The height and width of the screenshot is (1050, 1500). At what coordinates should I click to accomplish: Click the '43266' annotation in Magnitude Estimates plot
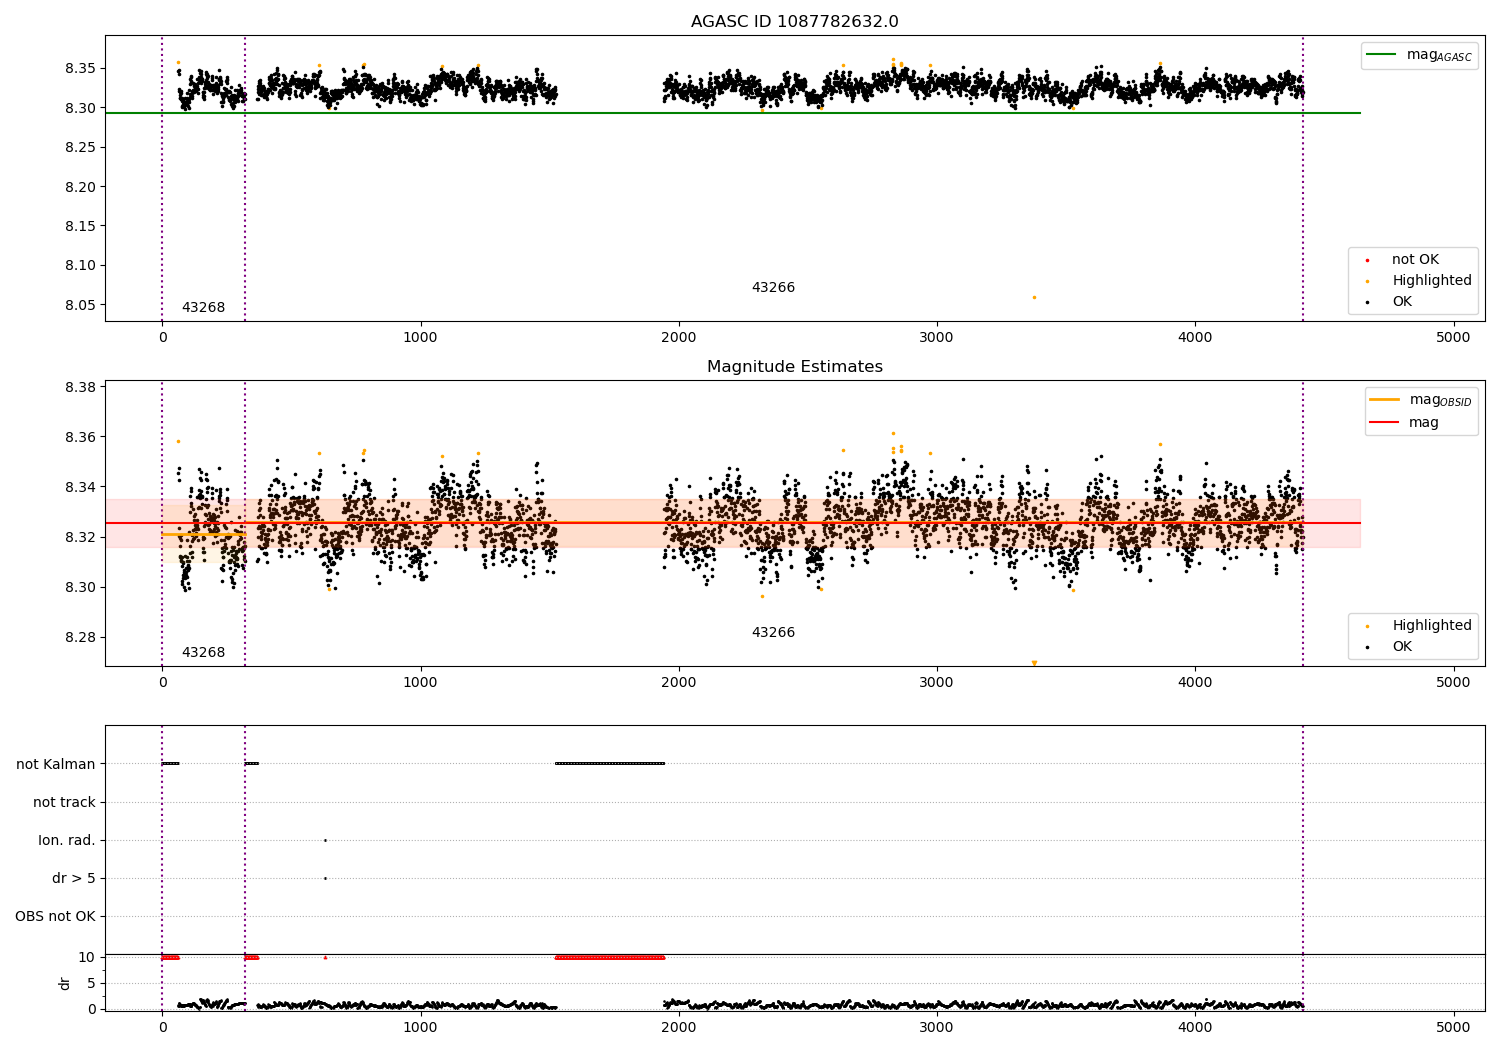(773, 633)
